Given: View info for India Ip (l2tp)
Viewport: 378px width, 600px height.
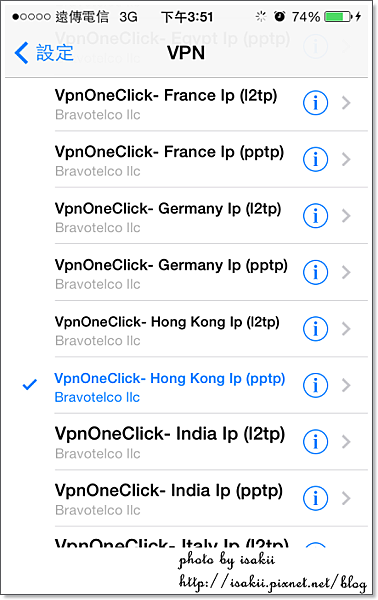Looking at the screenshot, I should click(315, 442).
